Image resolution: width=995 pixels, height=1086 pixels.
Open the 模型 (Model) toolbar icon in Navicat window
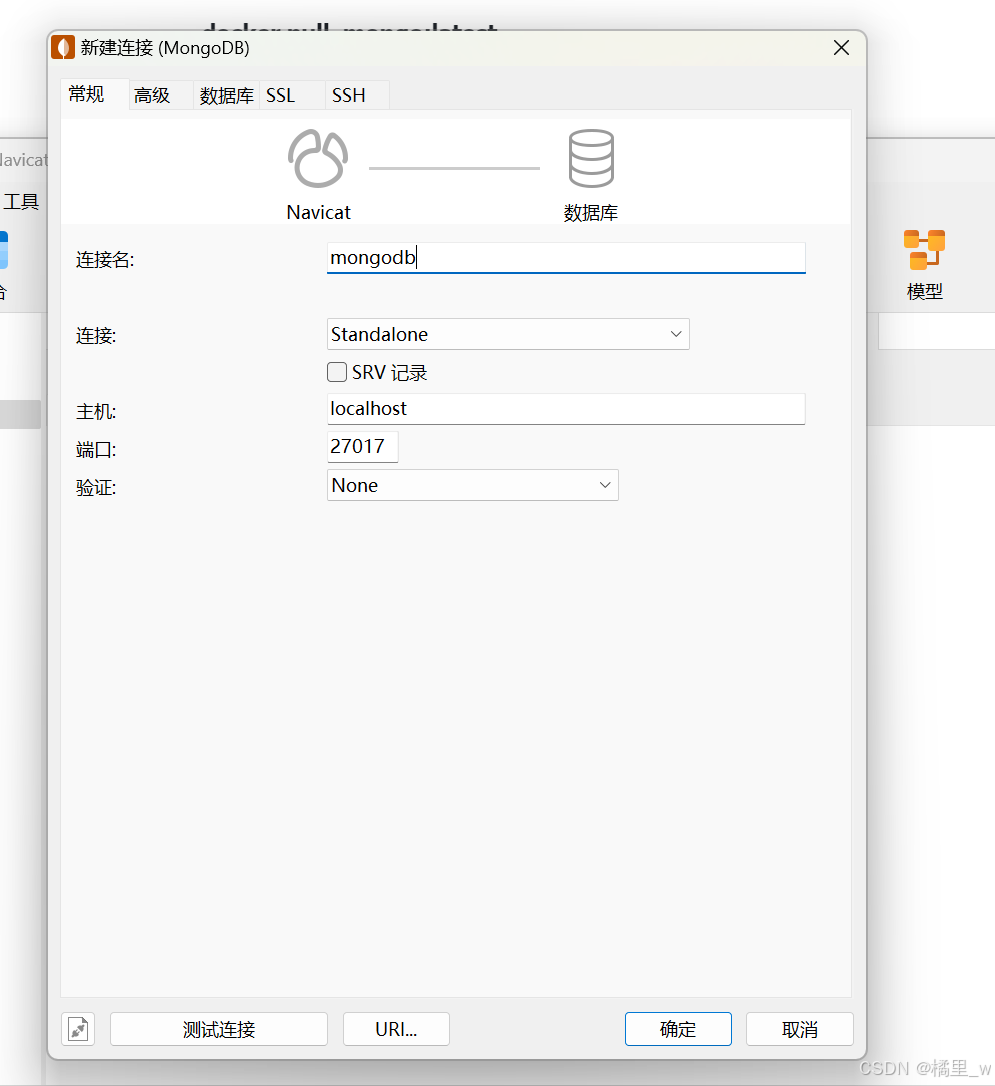pyautogui.click(x=924, y=265)
